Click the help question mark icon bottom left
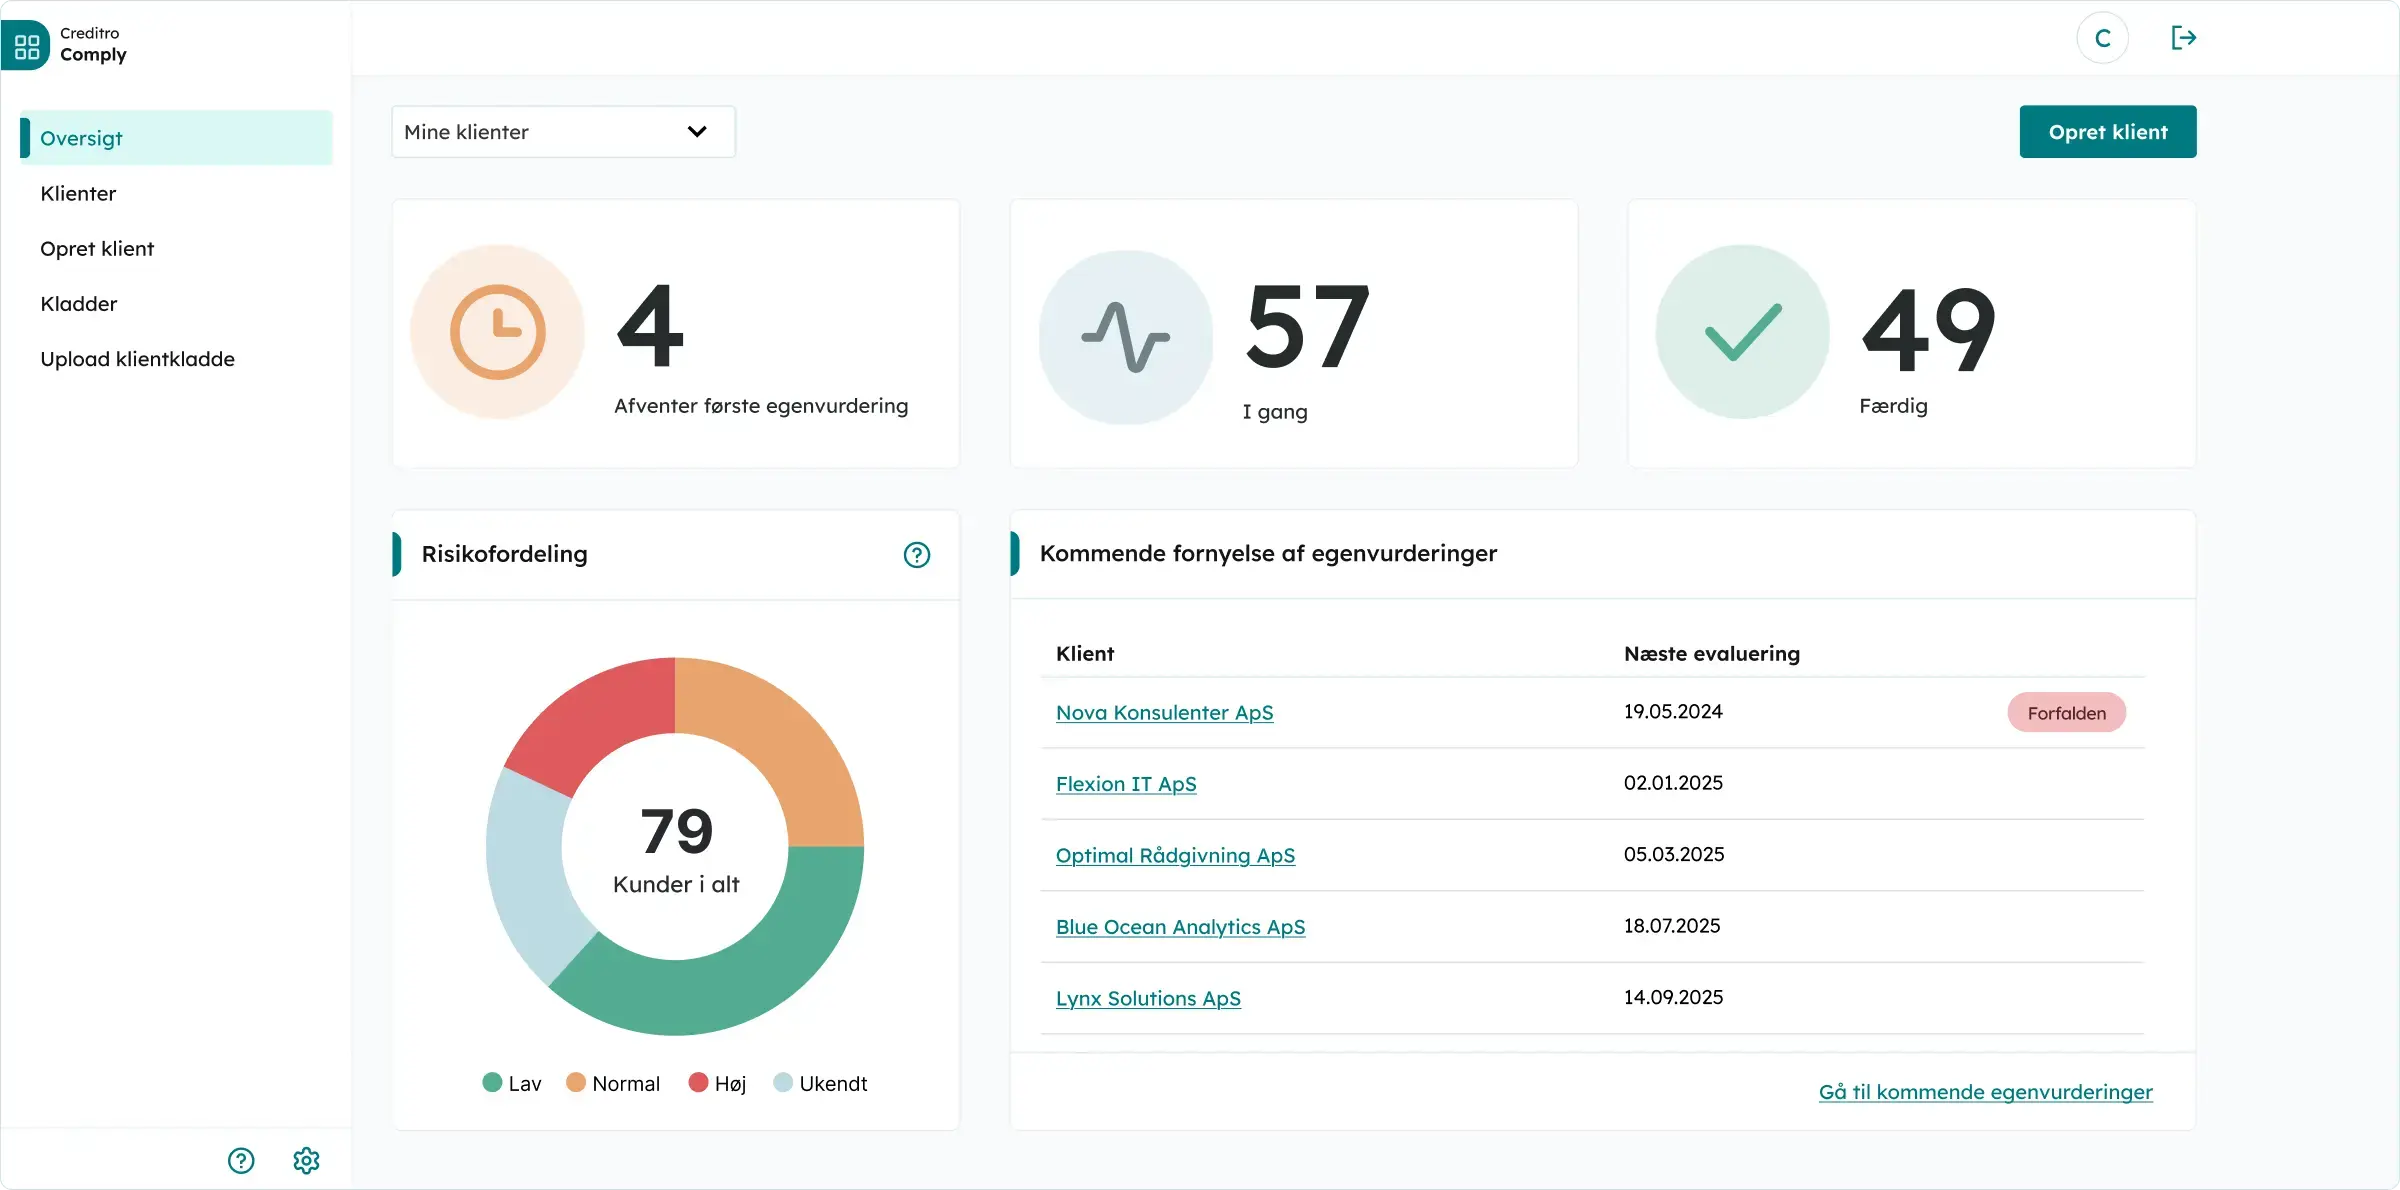Image resolution: width=2400 pixels, height=1190 pixels. (x=240, y=1160)
